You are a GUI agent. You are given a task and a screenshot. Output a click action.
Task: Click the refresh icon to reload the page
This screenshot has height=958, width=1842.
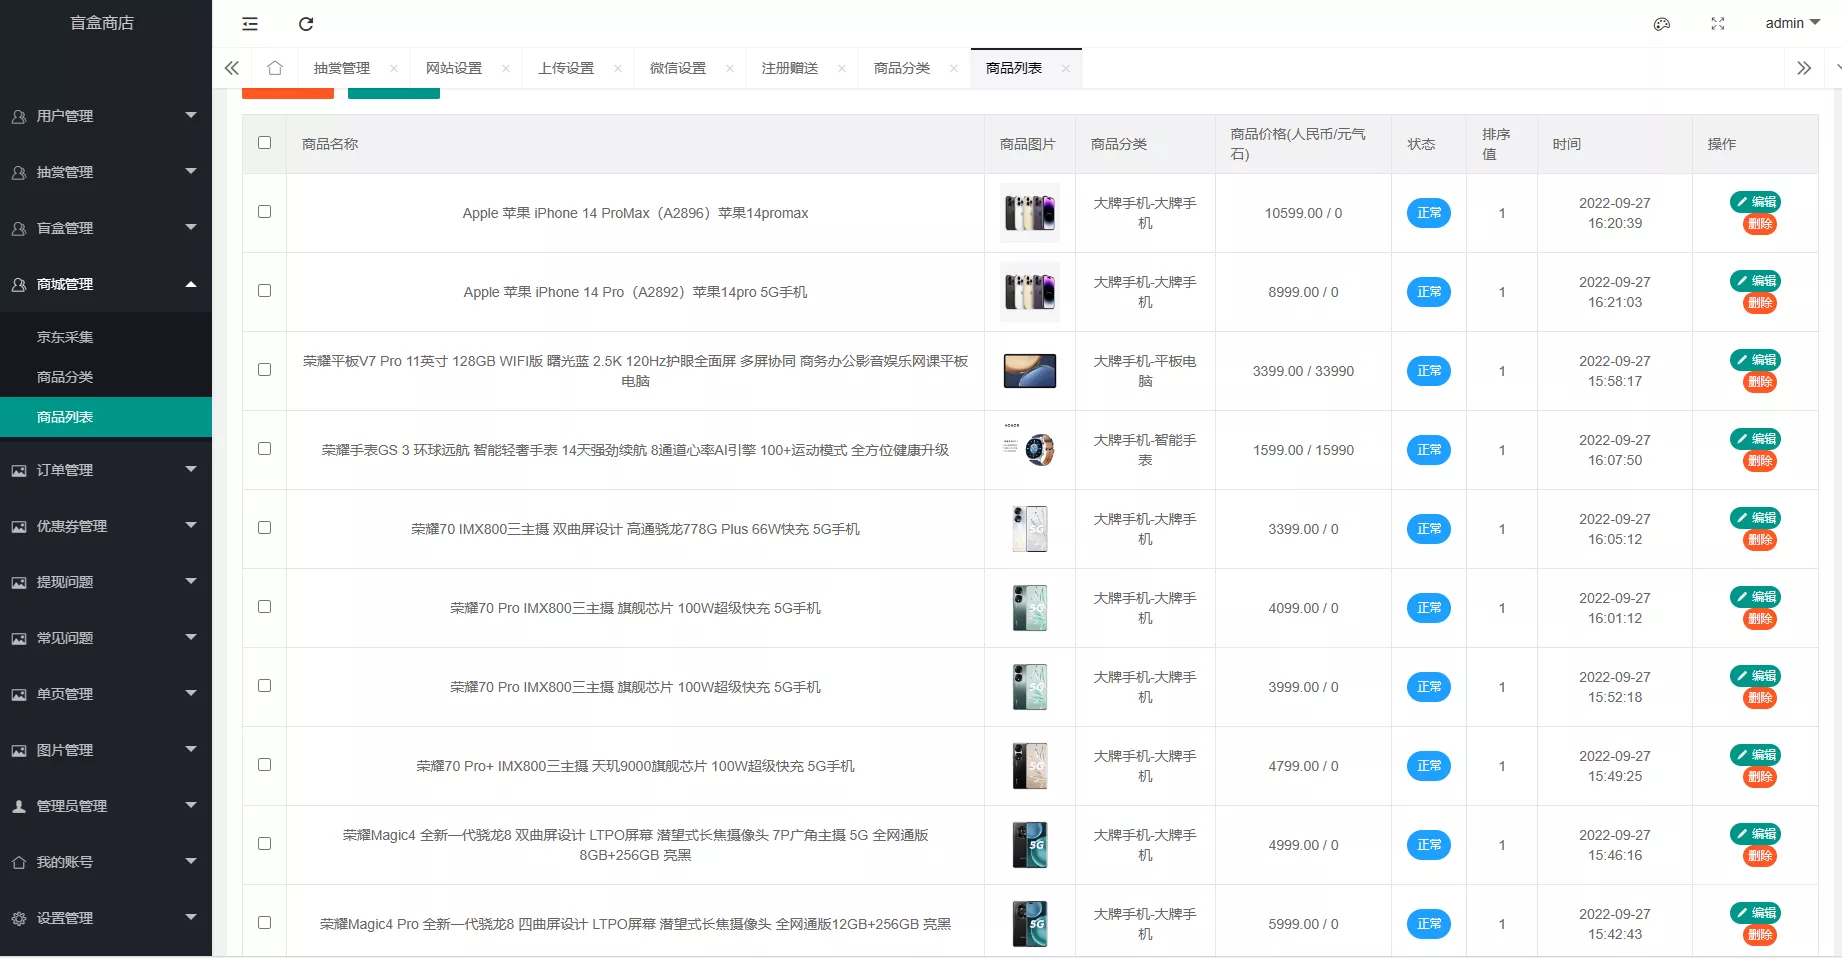pos(307,23)
